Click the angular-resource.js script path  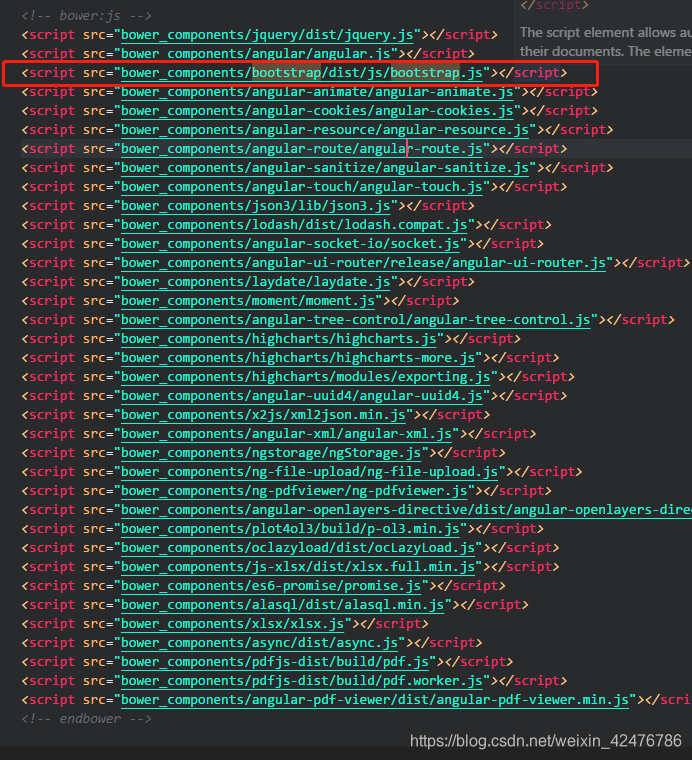[x=325, y=130]
